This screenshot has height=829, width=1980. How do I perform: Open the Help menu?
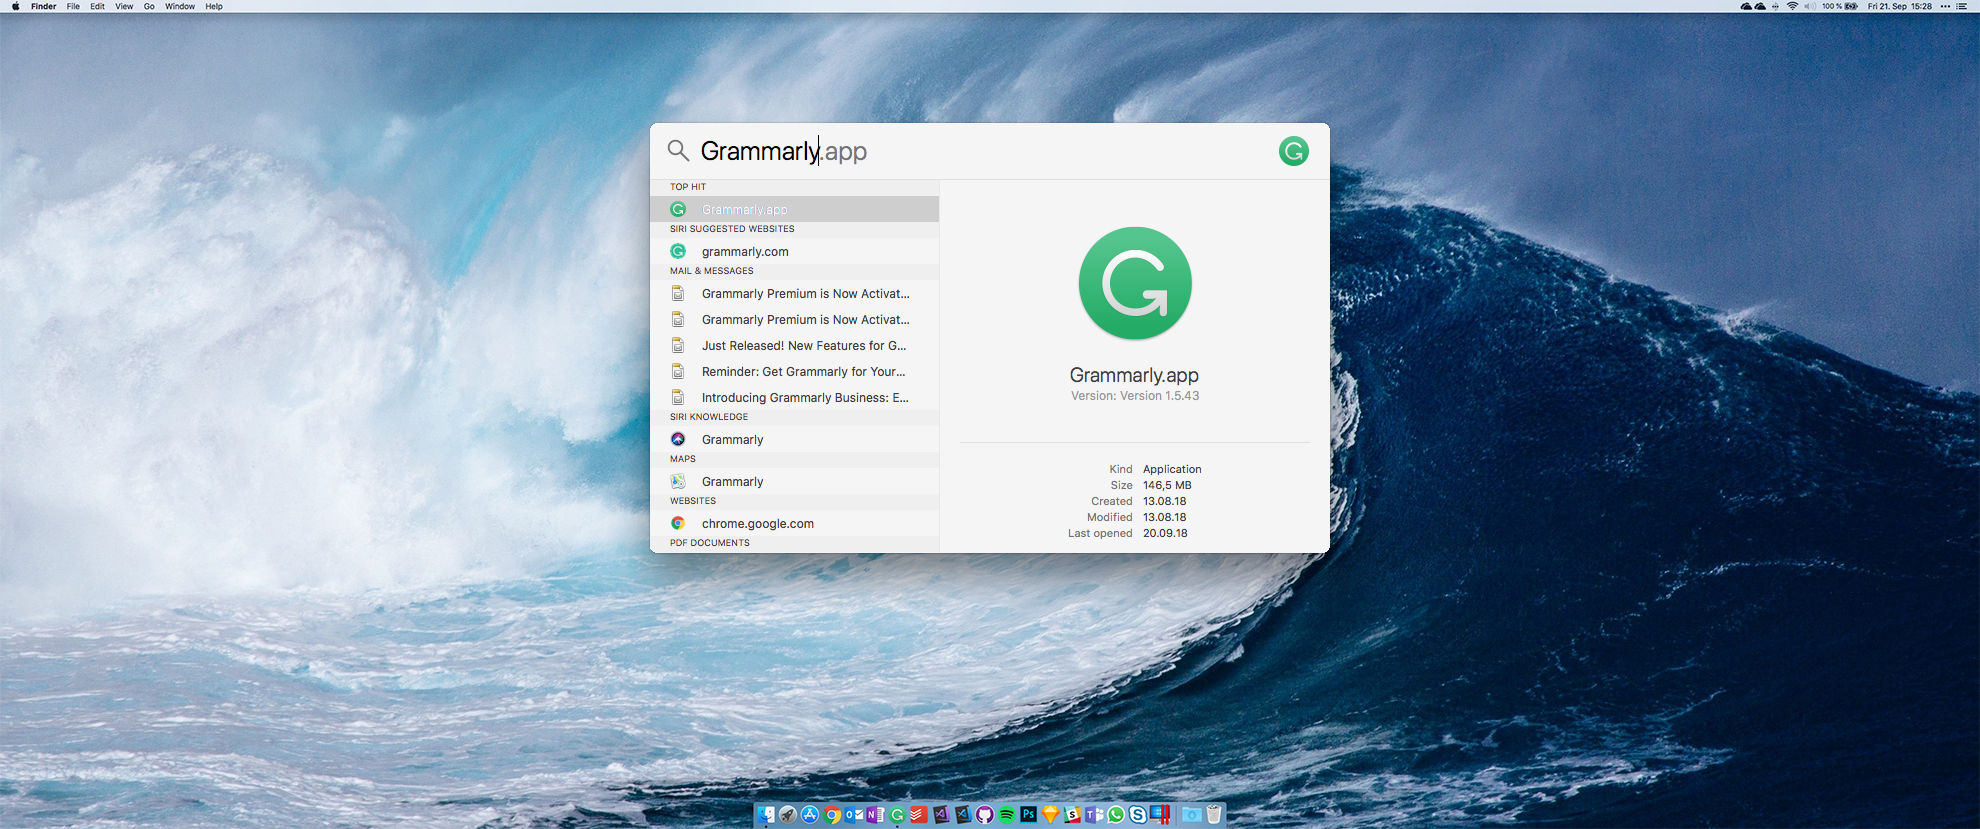coord(214,6)
